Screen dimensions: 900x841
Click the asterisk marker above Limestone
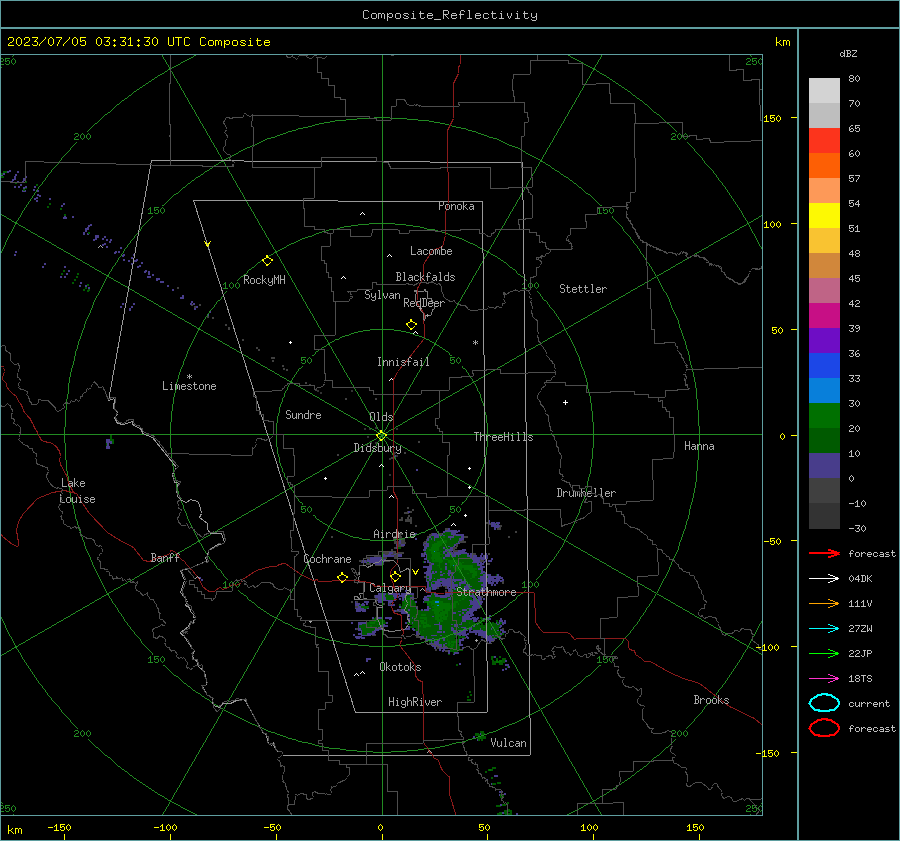coord(189,377)
